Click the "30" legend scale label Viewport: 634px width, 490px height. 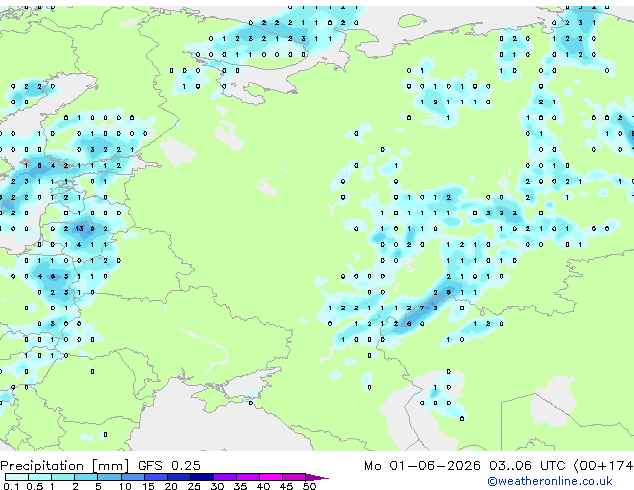click(x=217, y=486)
